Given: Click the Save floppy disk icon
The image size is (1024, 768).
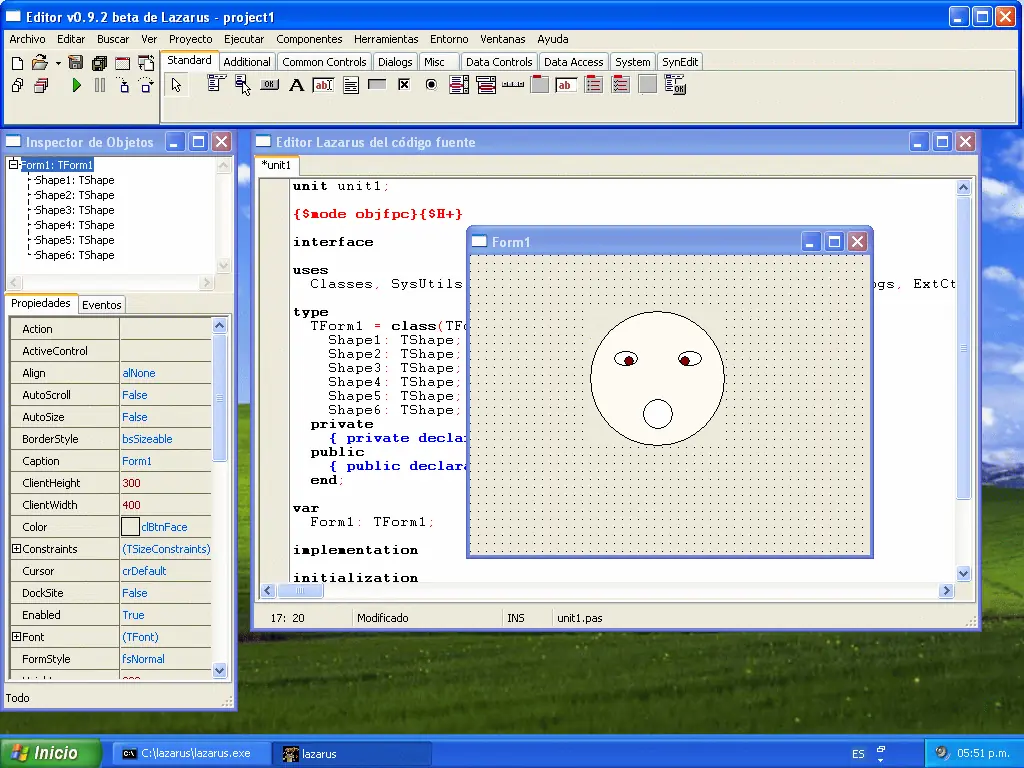Looking at the screenshot, I should [76, 63].
